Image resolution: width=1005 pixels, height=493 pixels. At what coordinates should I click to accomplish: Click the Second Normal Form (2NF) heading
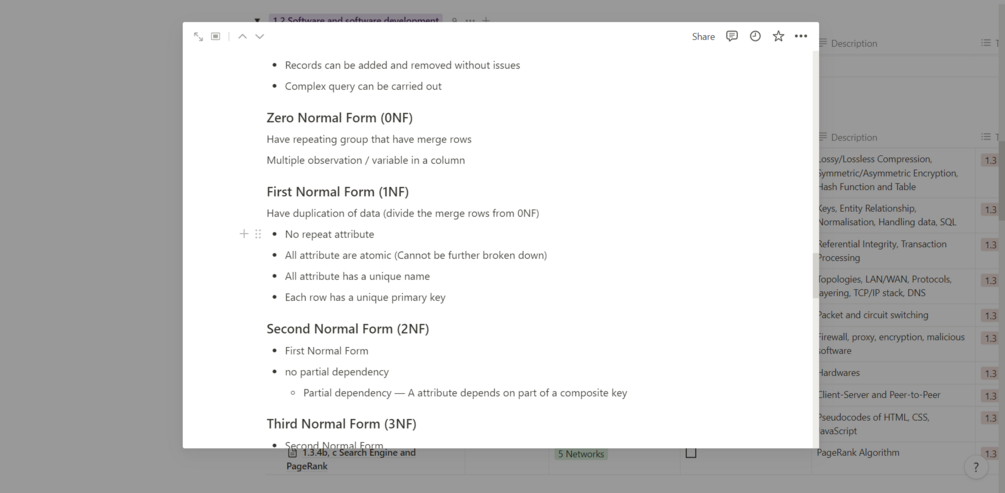point(348,329)
